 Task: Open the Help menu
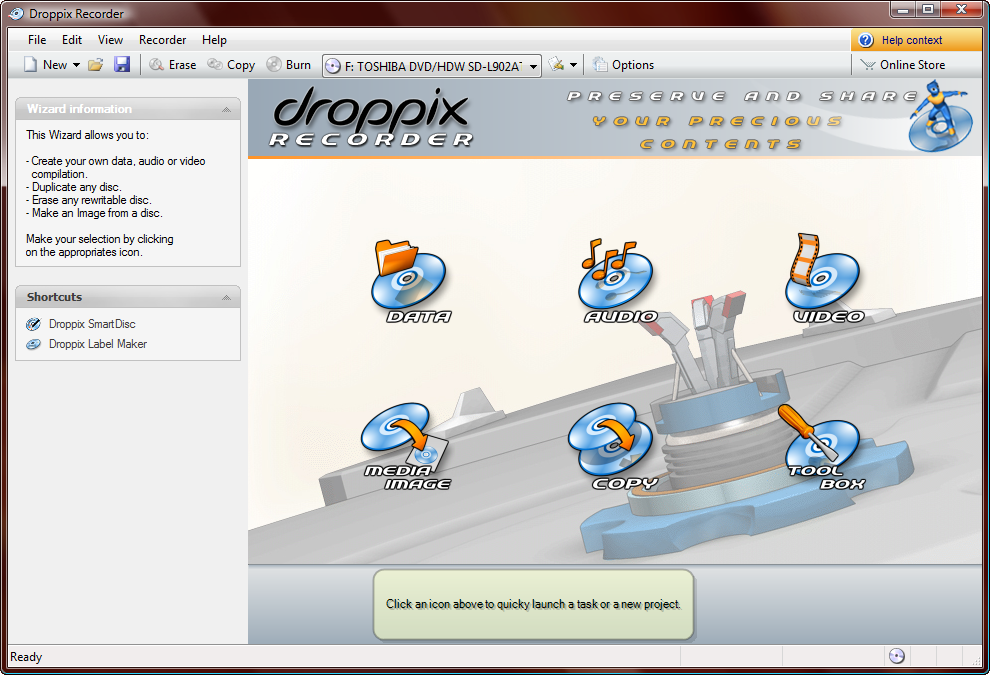(214, 40)
